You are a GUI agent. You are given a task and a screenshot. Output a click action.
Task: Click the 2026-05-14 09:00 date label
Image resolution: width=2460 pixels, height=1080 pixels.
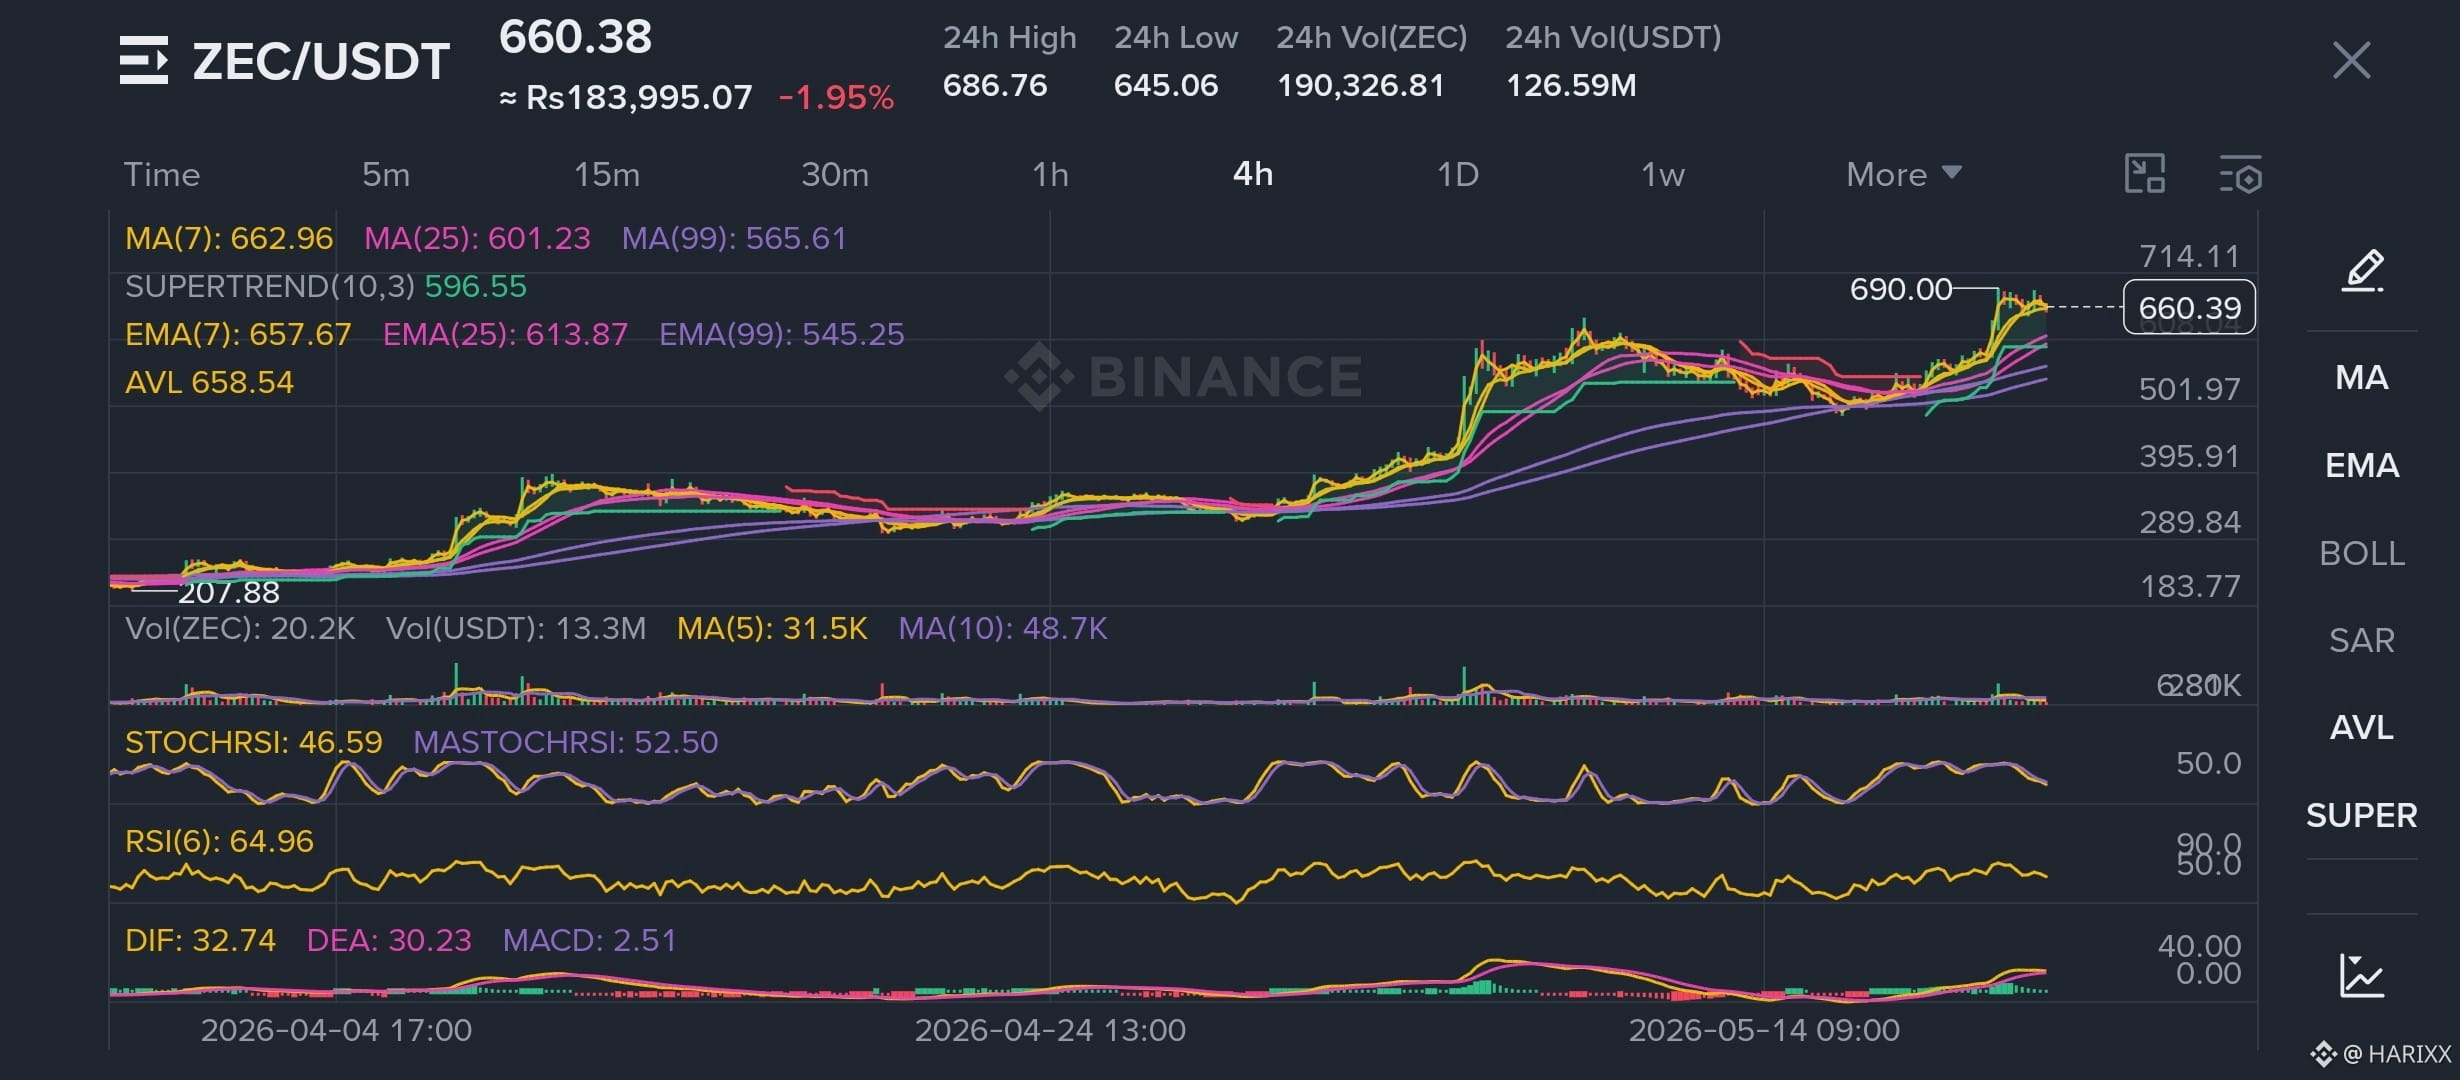(1764, 1031)
